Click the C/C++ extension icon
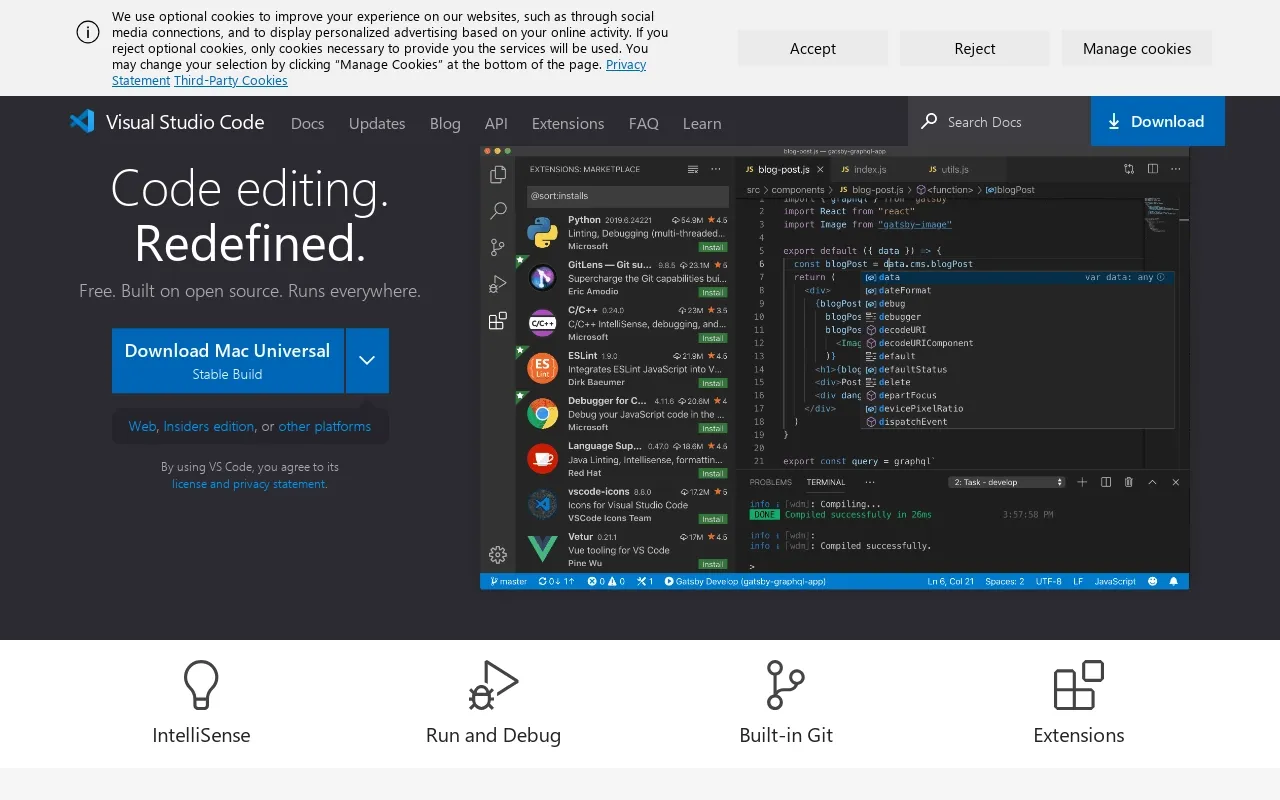 pyautogui.click(x=542, y=323)
